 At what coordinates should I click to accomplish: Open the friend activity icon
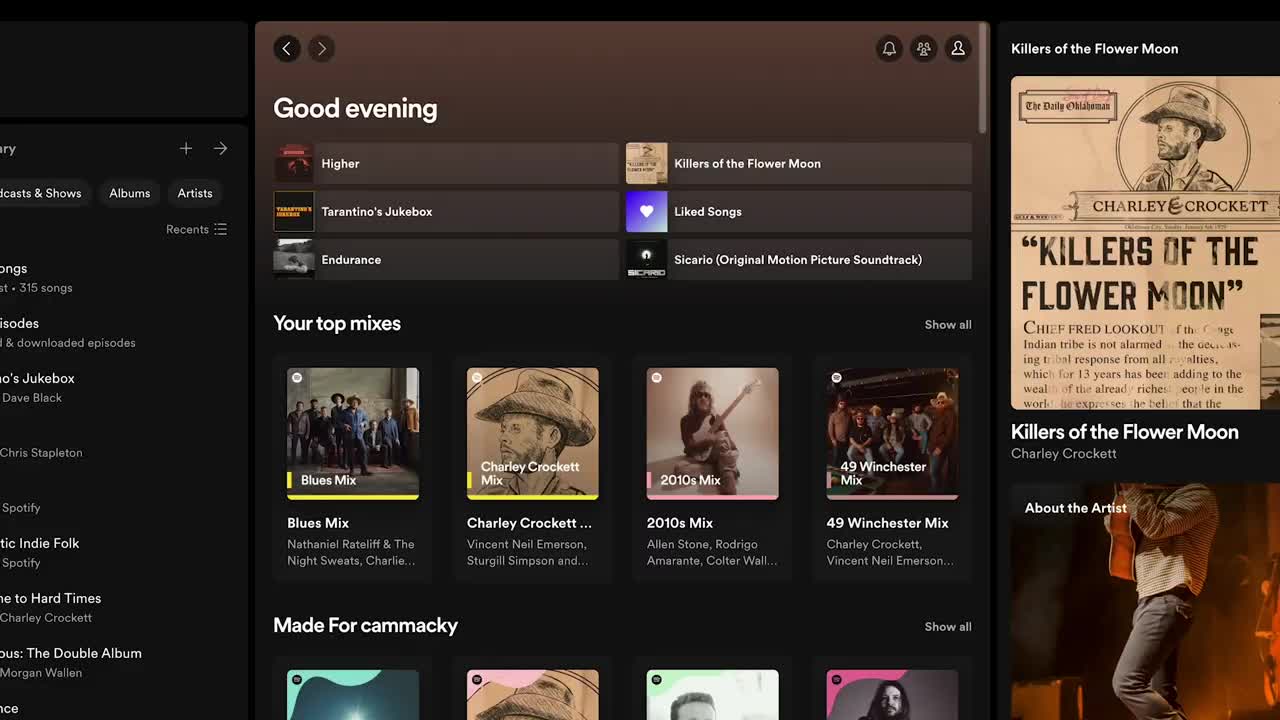[924, 49]
